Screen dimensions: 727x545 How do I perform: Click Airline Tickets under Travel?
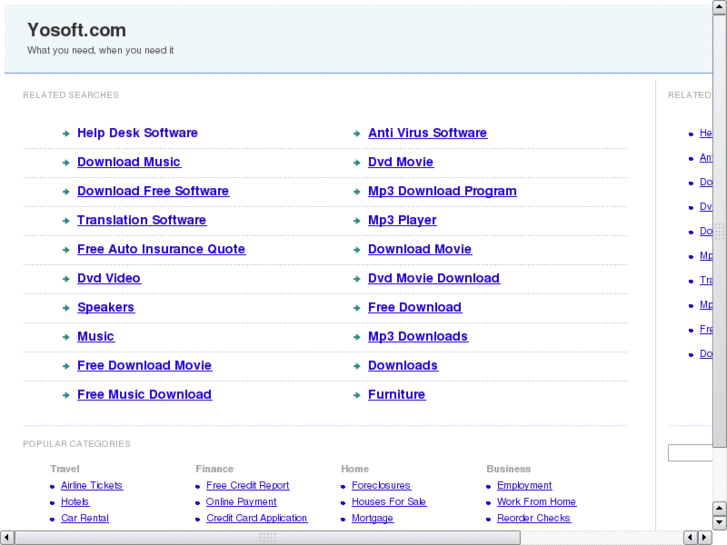92,485
